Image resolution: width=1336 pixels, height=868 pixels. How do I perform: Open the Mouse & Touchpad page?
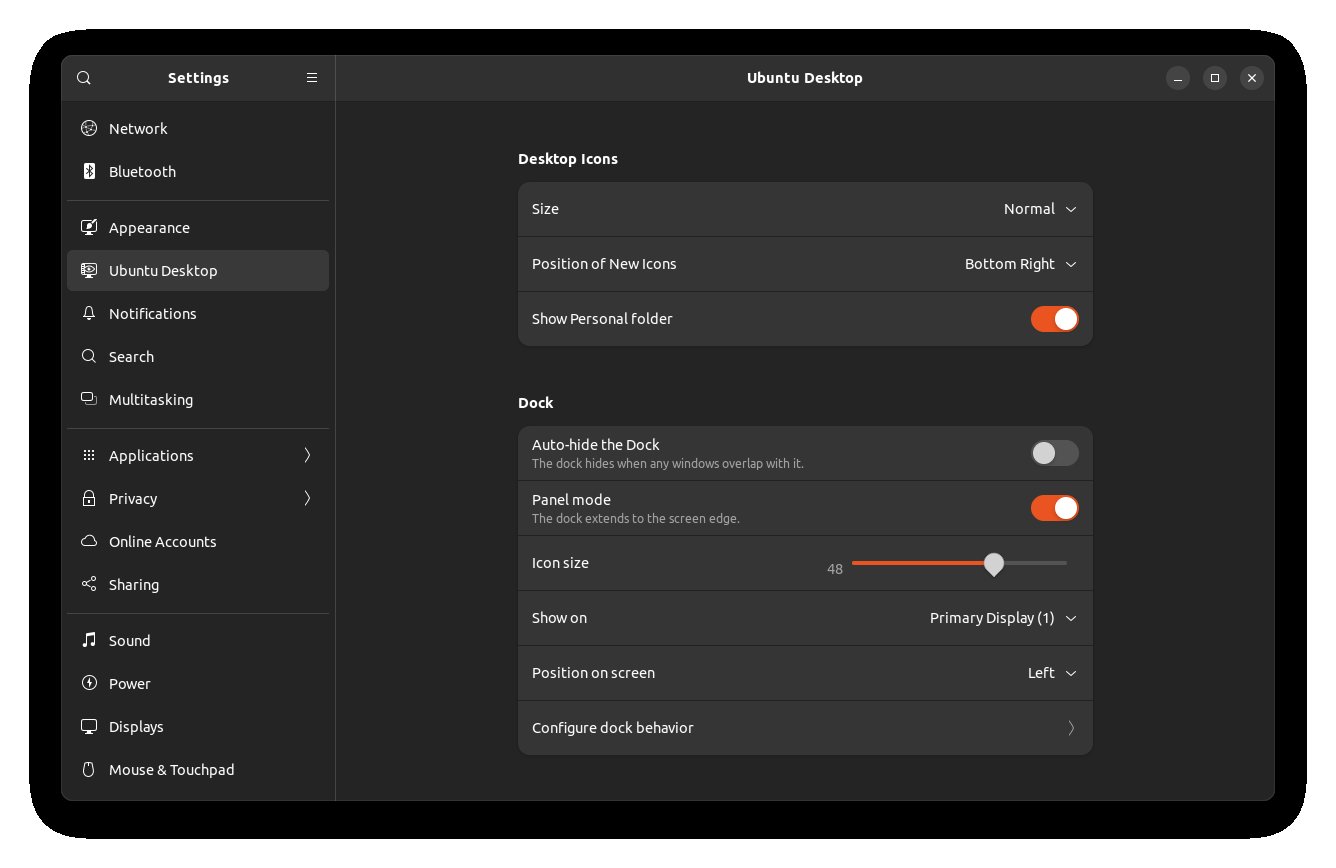pyautogui.click(x=198, y=769)
